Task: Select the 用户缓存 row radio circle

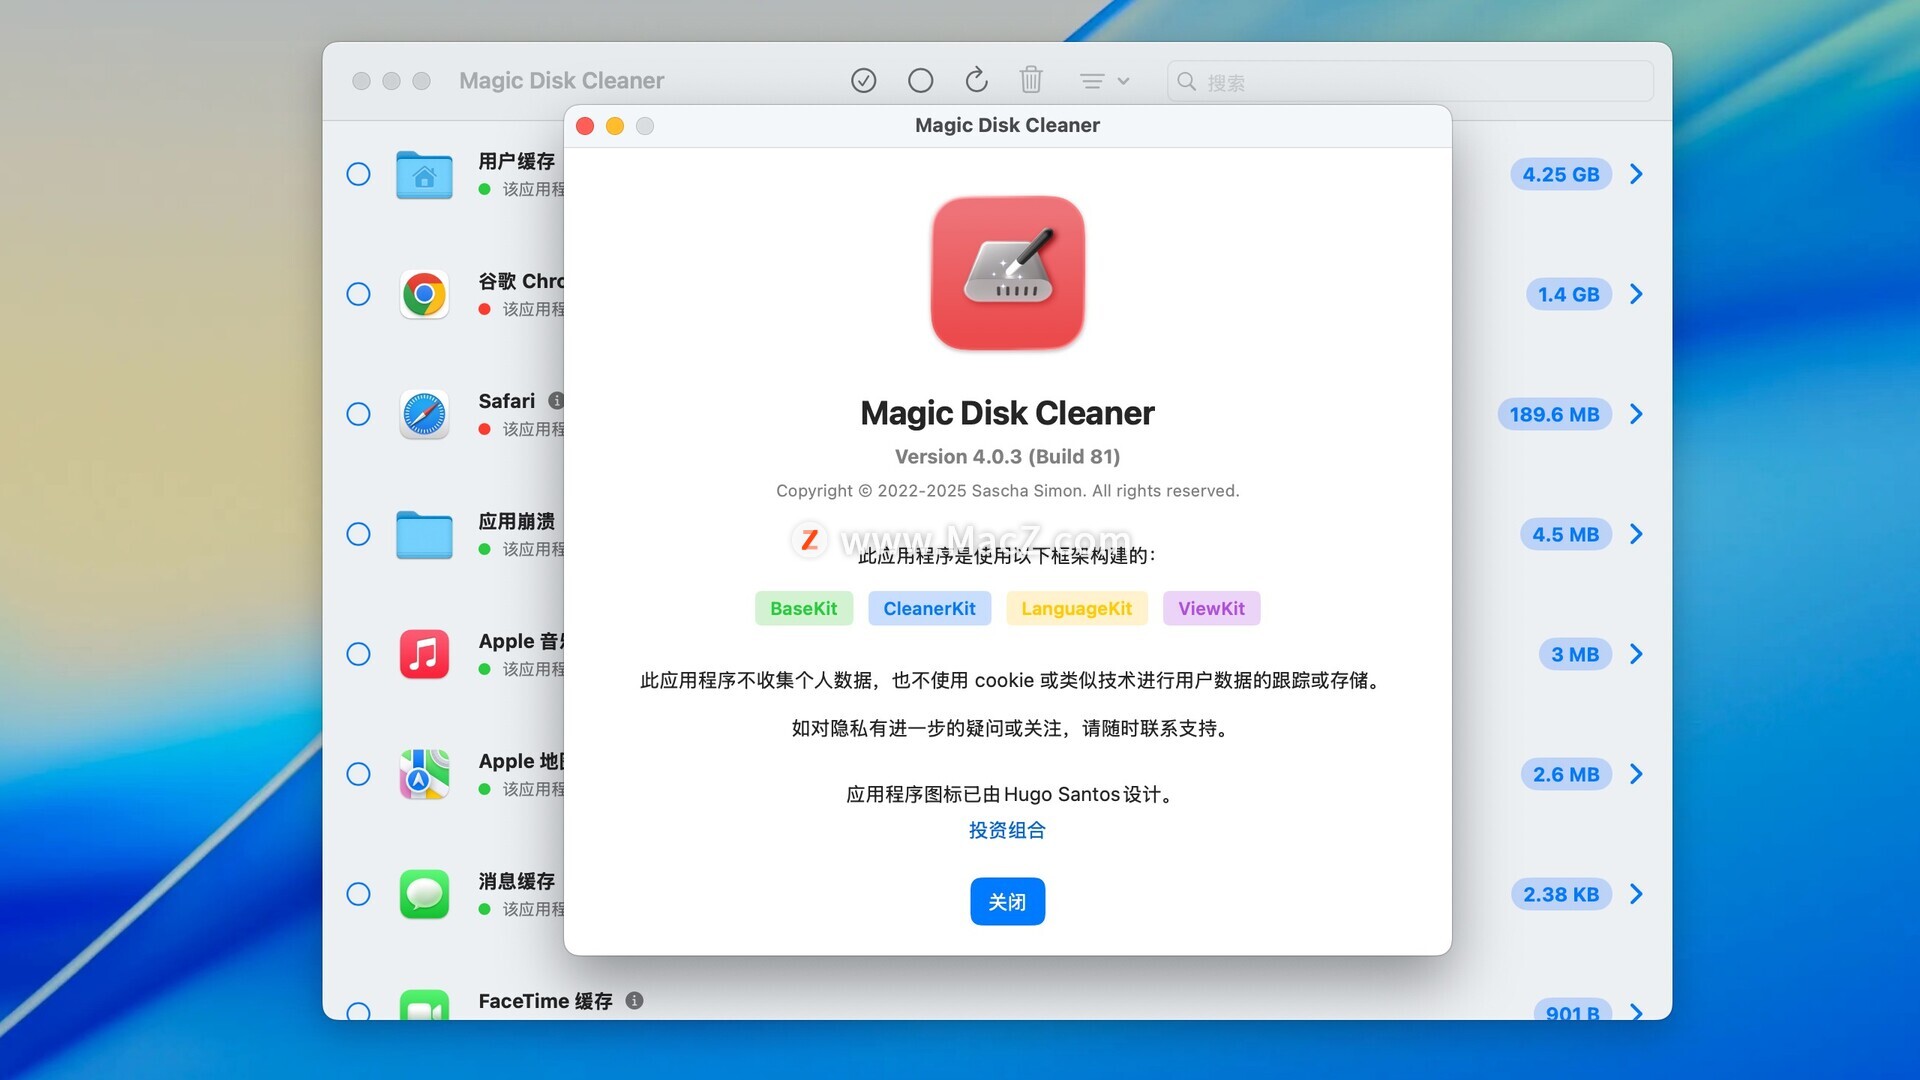Action: click(358, 174)
